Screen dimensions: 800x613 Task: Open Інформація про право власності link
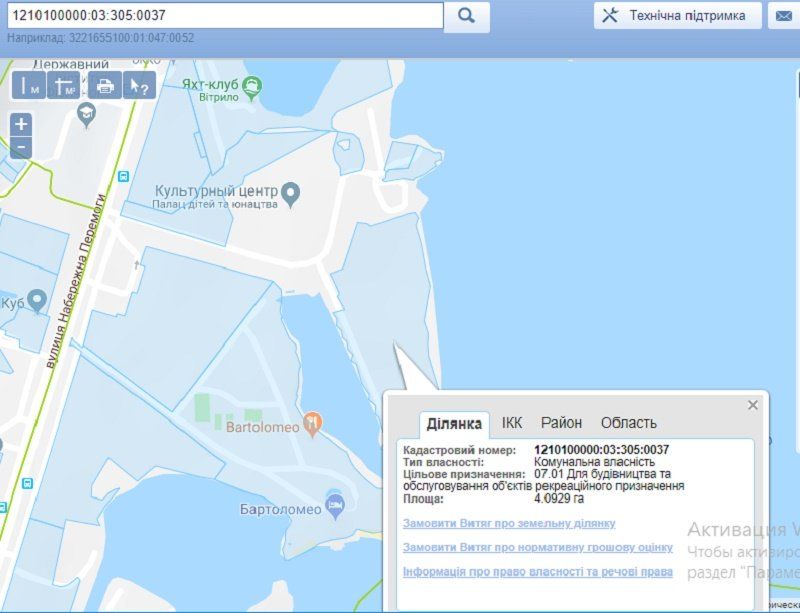coord(537,572)
